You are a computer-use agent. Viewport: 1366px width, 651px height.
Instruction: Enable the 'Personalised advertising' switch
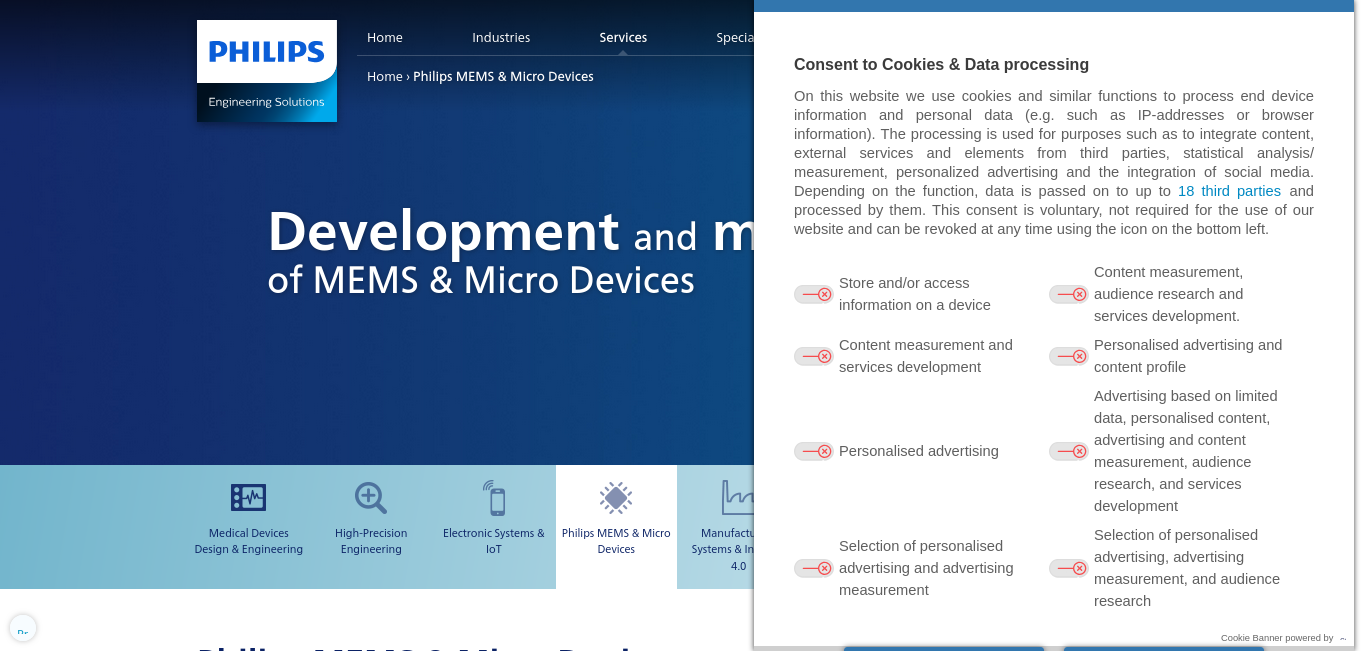(813, 451)
